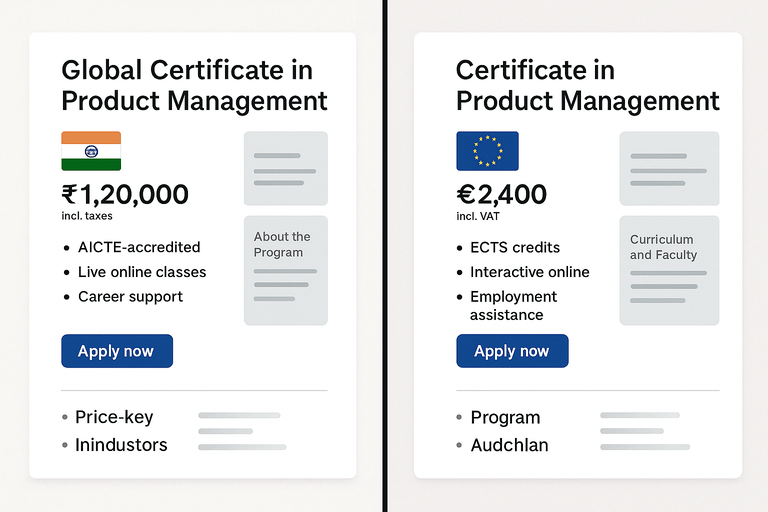Click the €2,400 price text
Screen dimensions: 768x512
502,194
